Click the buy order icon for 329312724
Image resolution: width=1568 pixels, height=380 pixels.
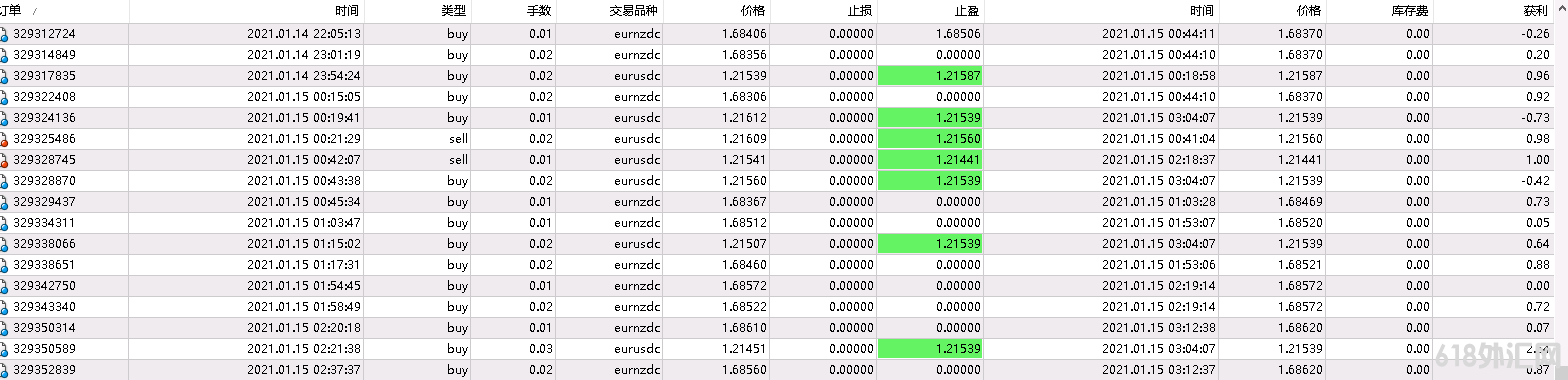4,34
